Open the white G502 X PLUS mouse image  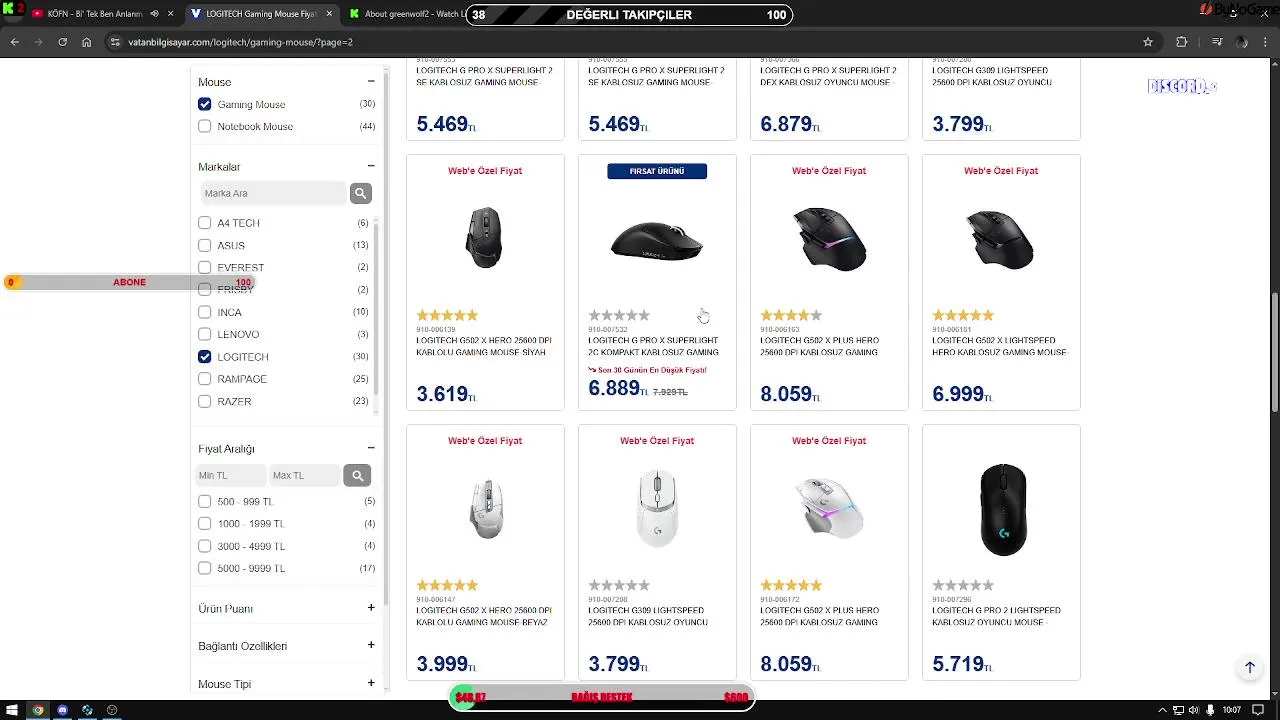point(829,508)
